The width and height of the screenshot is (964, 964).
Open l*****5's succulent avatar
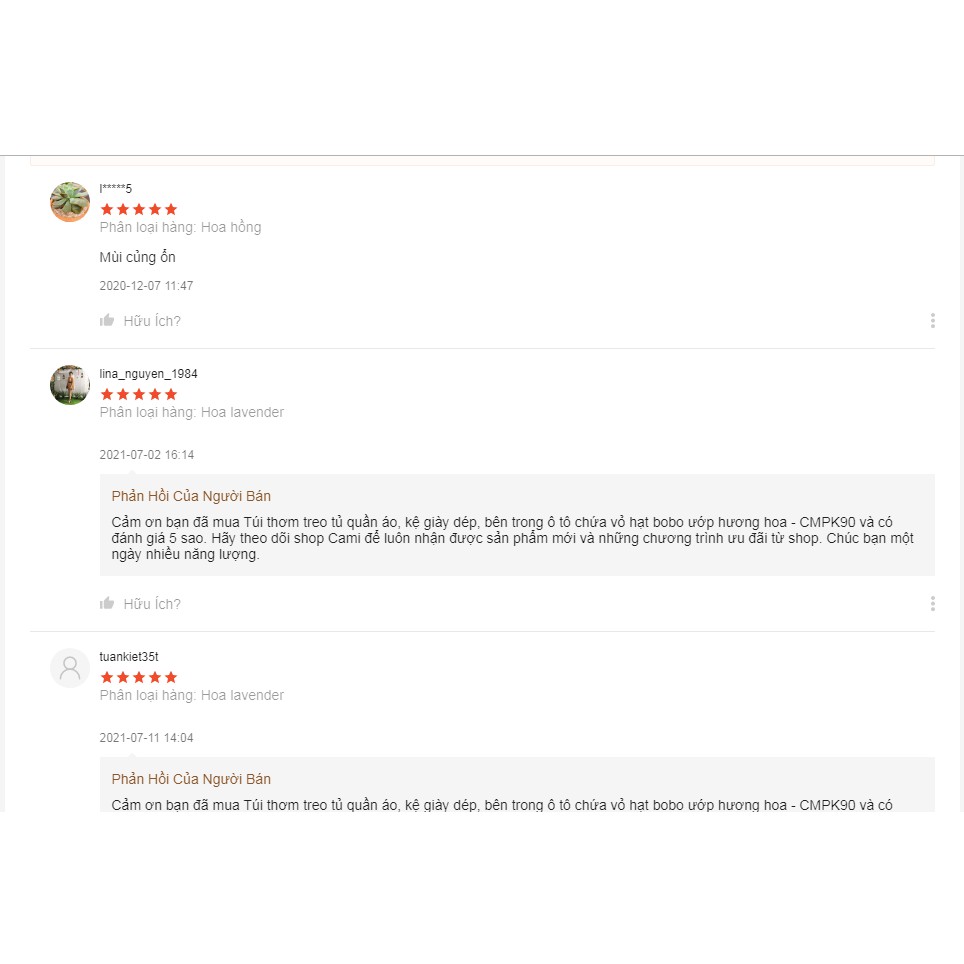point(70,202)
